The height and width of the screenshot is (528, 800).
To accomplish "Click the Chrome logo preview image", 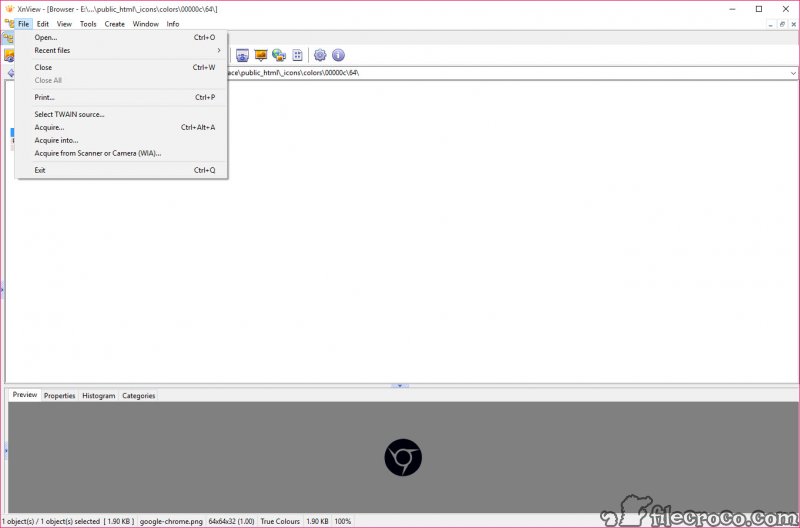I will [x=403, y=457].
